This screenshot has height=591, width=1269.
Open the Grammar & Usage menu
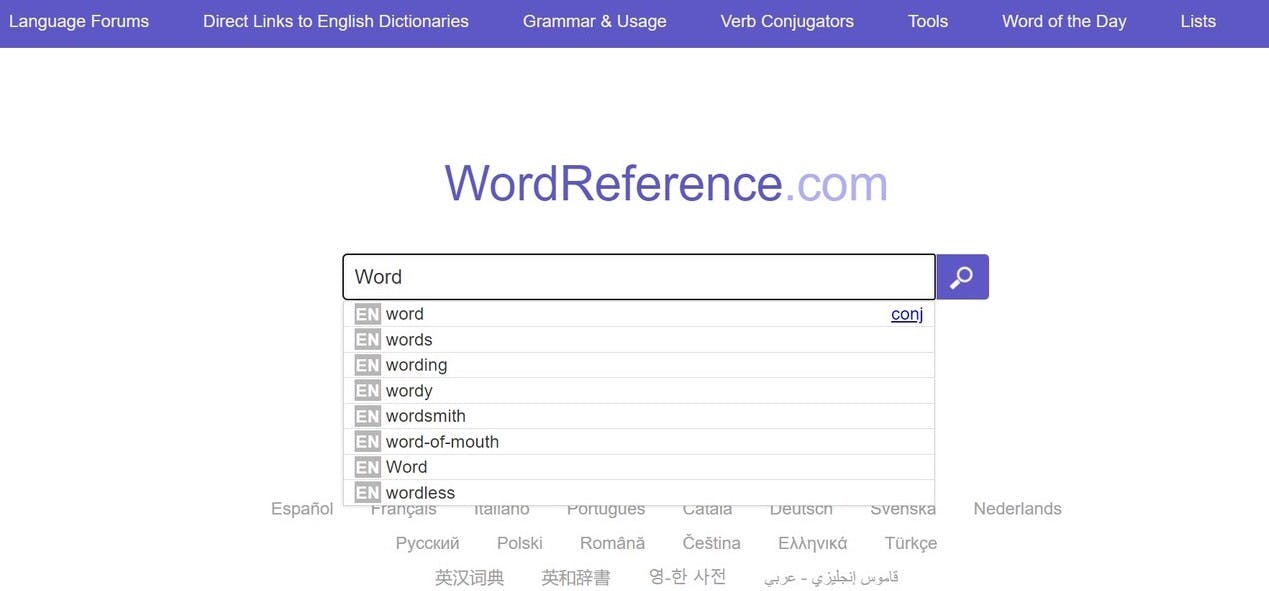pos(595,21)
